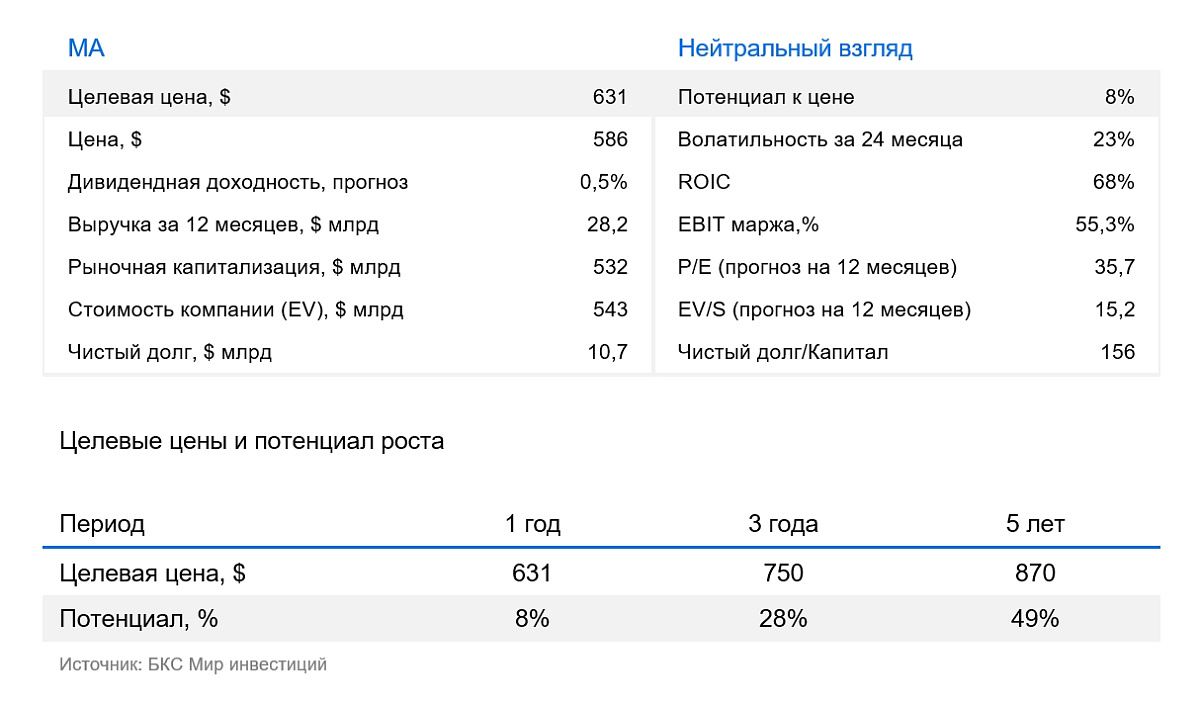Viewport: 1200px width, 705px height.
Task: Click the MA ticker heading
Action: pos(86,48)
